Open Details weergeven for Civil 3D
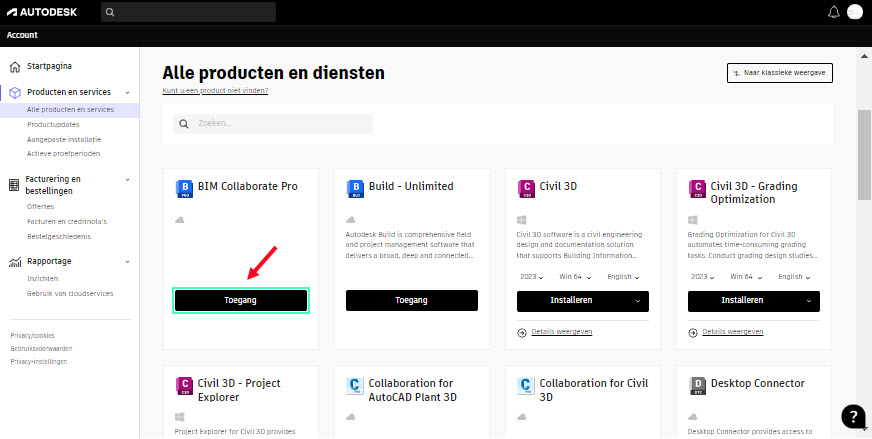Screen dimensions: 872x439 pos(562,332)
